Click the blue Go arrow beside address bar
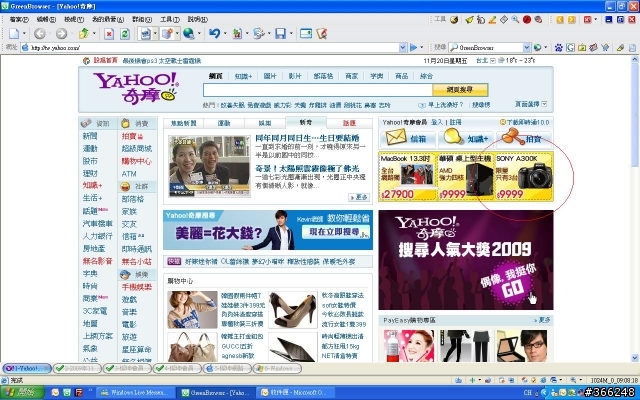640x400 pixels. click(413, 47)
